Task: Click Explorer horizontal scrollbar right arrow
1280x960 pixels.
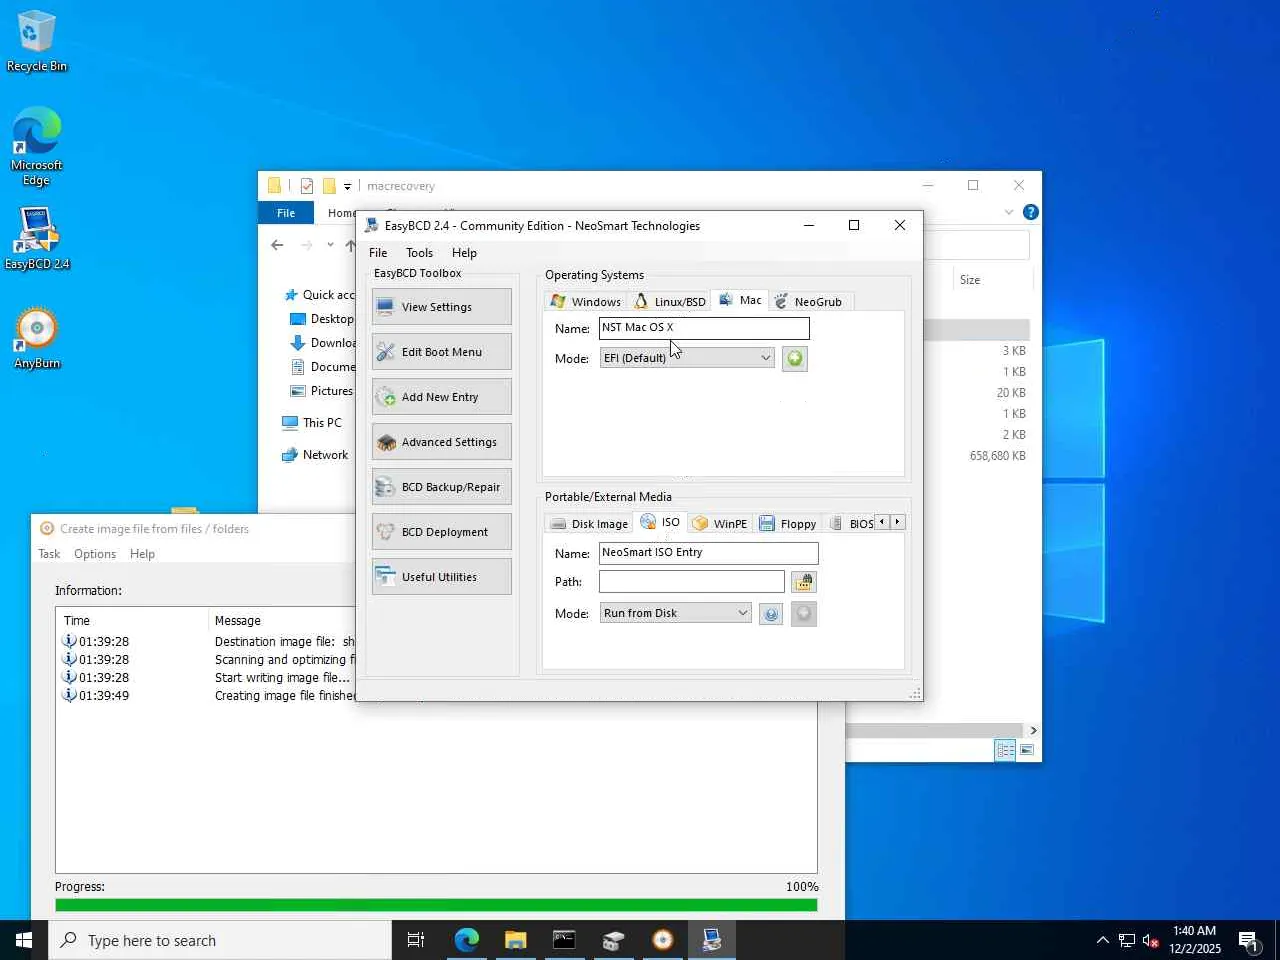Action: tap(1033, 731)
